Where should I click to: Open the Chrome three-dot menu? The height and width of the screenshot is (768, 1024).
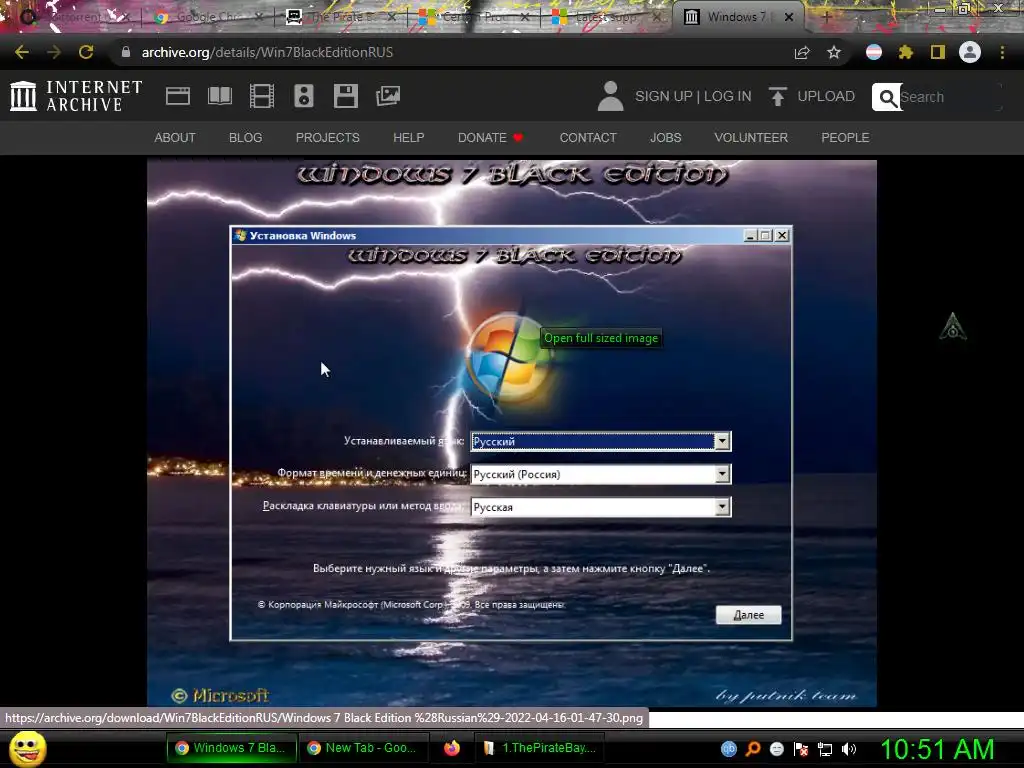[x=1002, y=52]
